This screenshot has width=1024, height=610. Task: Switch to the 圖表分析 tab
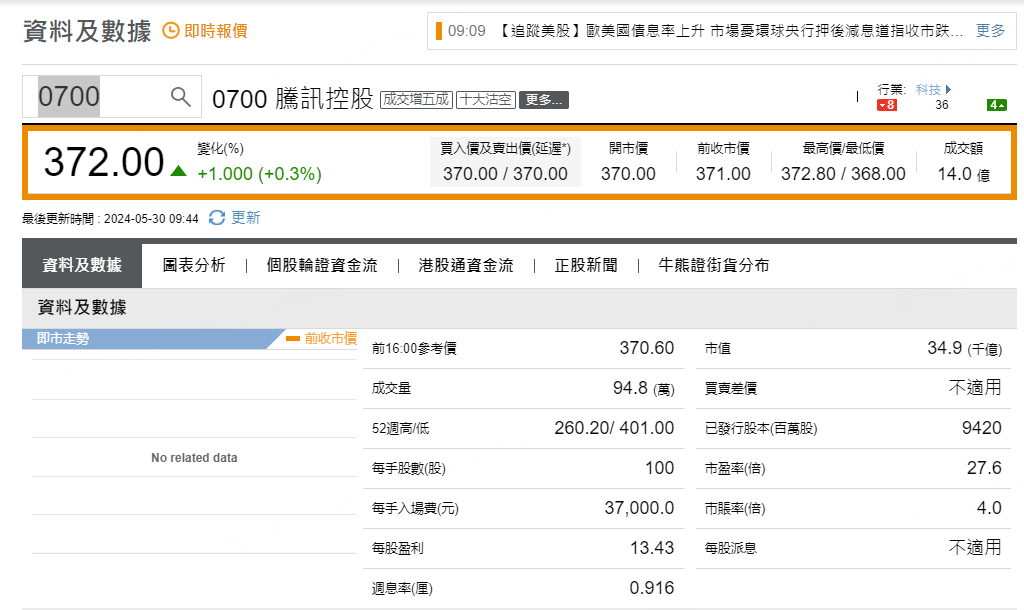[194, 265]
